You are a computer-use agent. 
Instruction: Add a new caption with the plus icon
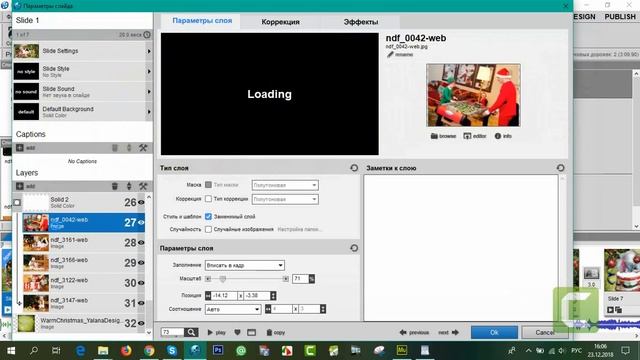click(x=20, y=148)
